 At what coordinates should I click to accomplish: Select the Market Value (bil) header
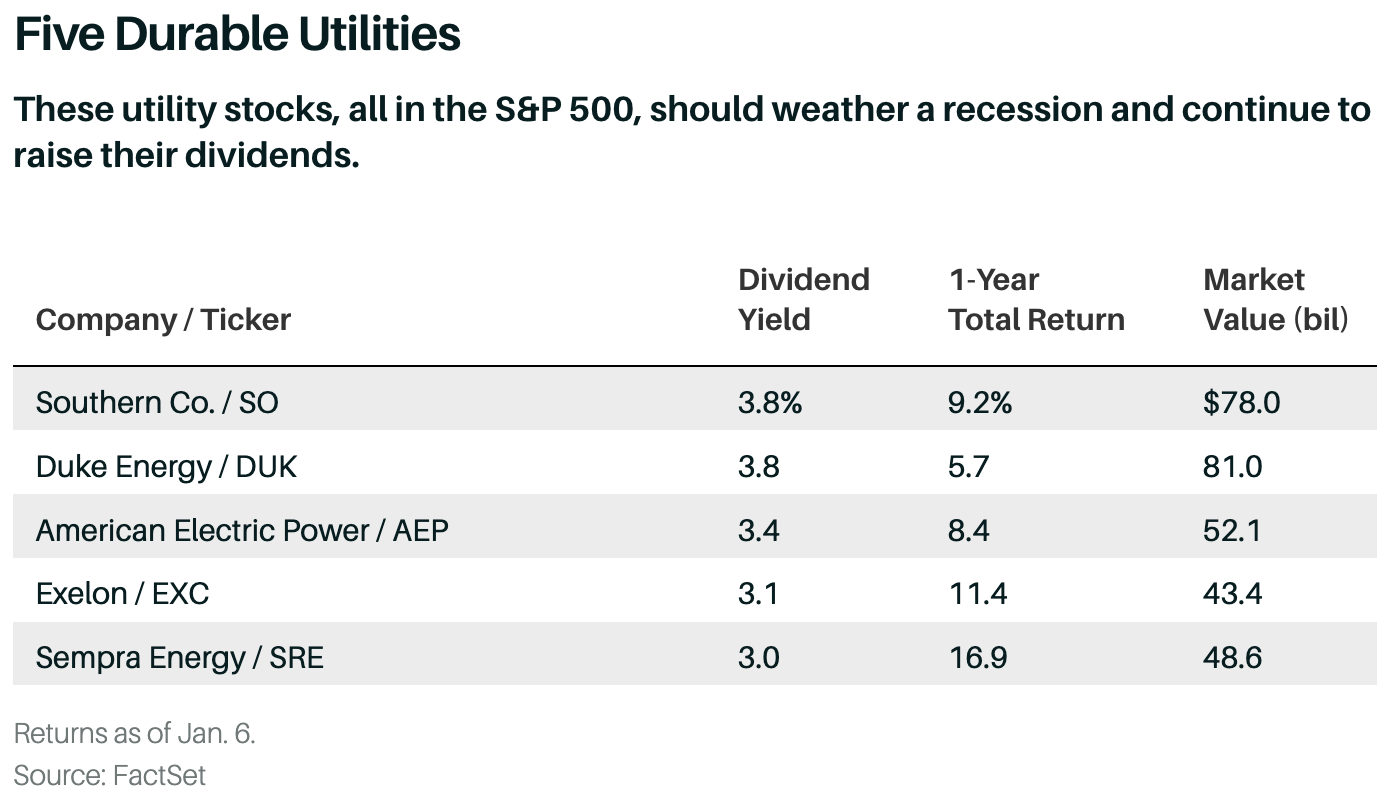click(x=1275, y=299)
